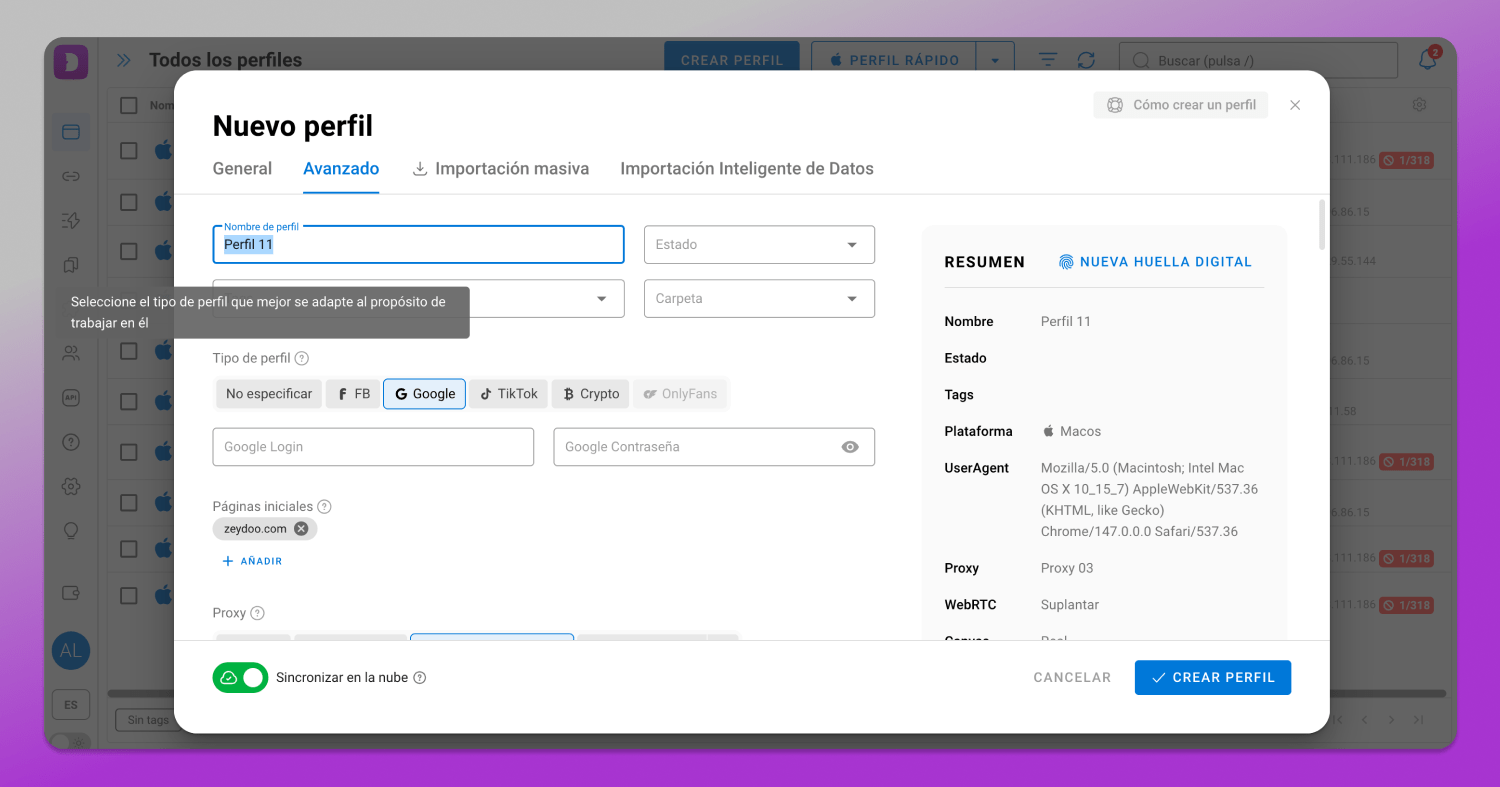The image size is (1500, 787).
Task: Click the red 1/318 badge in the first row
Action: coord(1406,160)
